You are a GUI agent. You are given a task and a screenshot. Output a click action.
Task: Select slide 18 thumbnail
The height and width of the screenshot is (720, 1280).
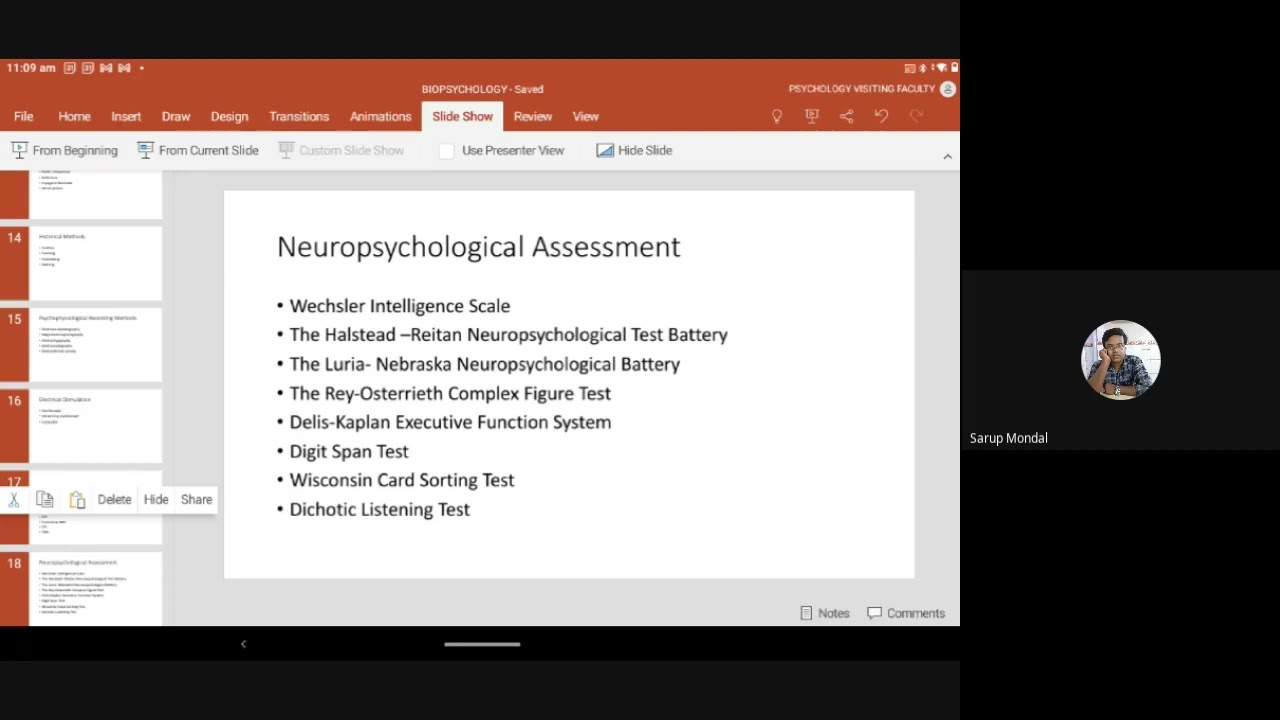[x=95, y=589]
